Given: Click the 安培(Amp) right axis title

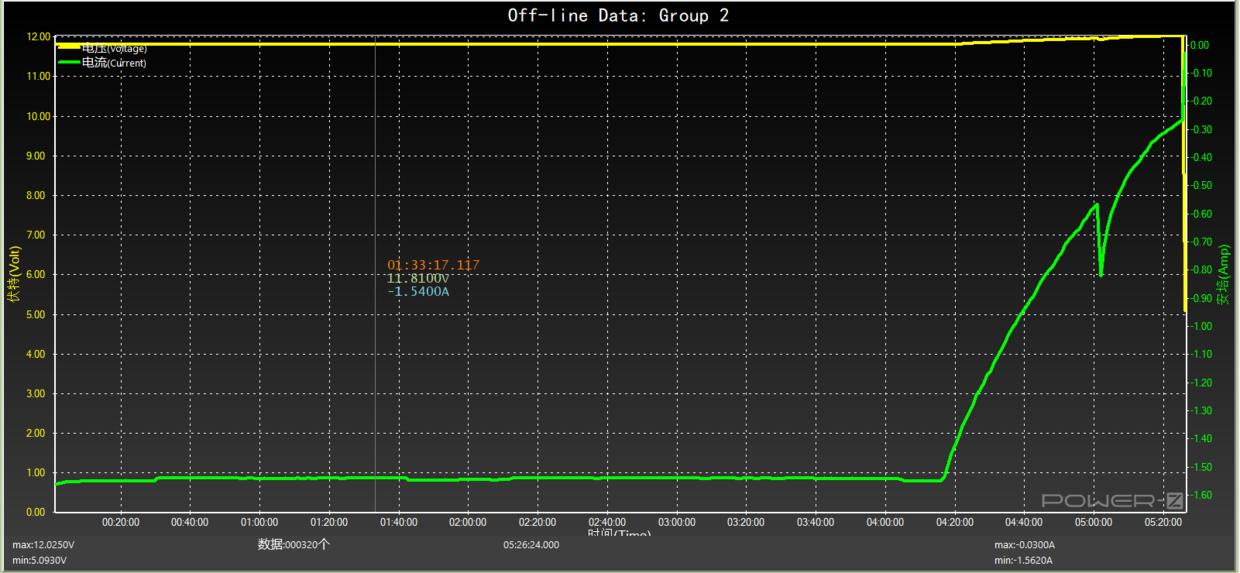Looking at the screenshot, I should coord(1226,272).
